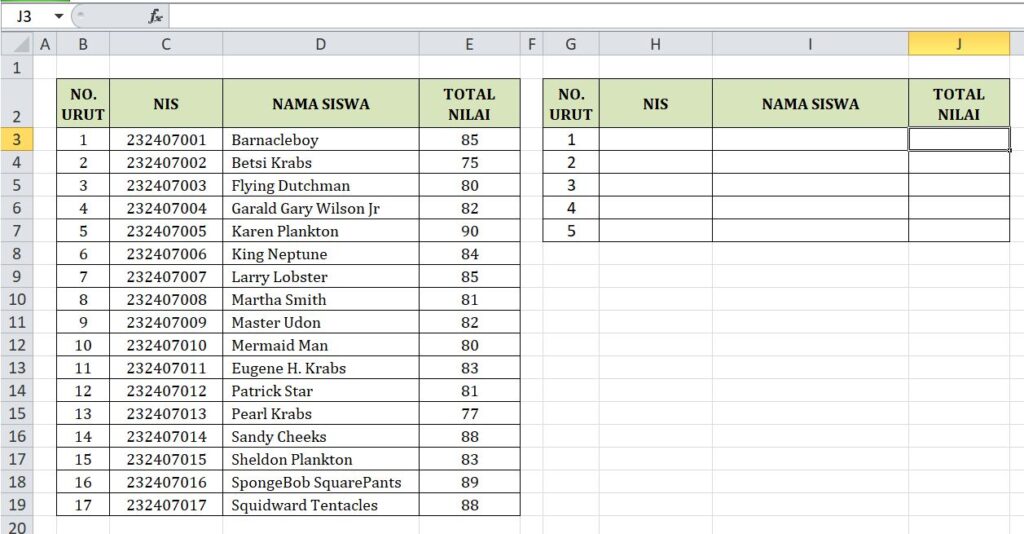The height and width of the screenshot is (534, 1024).
Task: Select row 19 header
Action: (17, 505)
